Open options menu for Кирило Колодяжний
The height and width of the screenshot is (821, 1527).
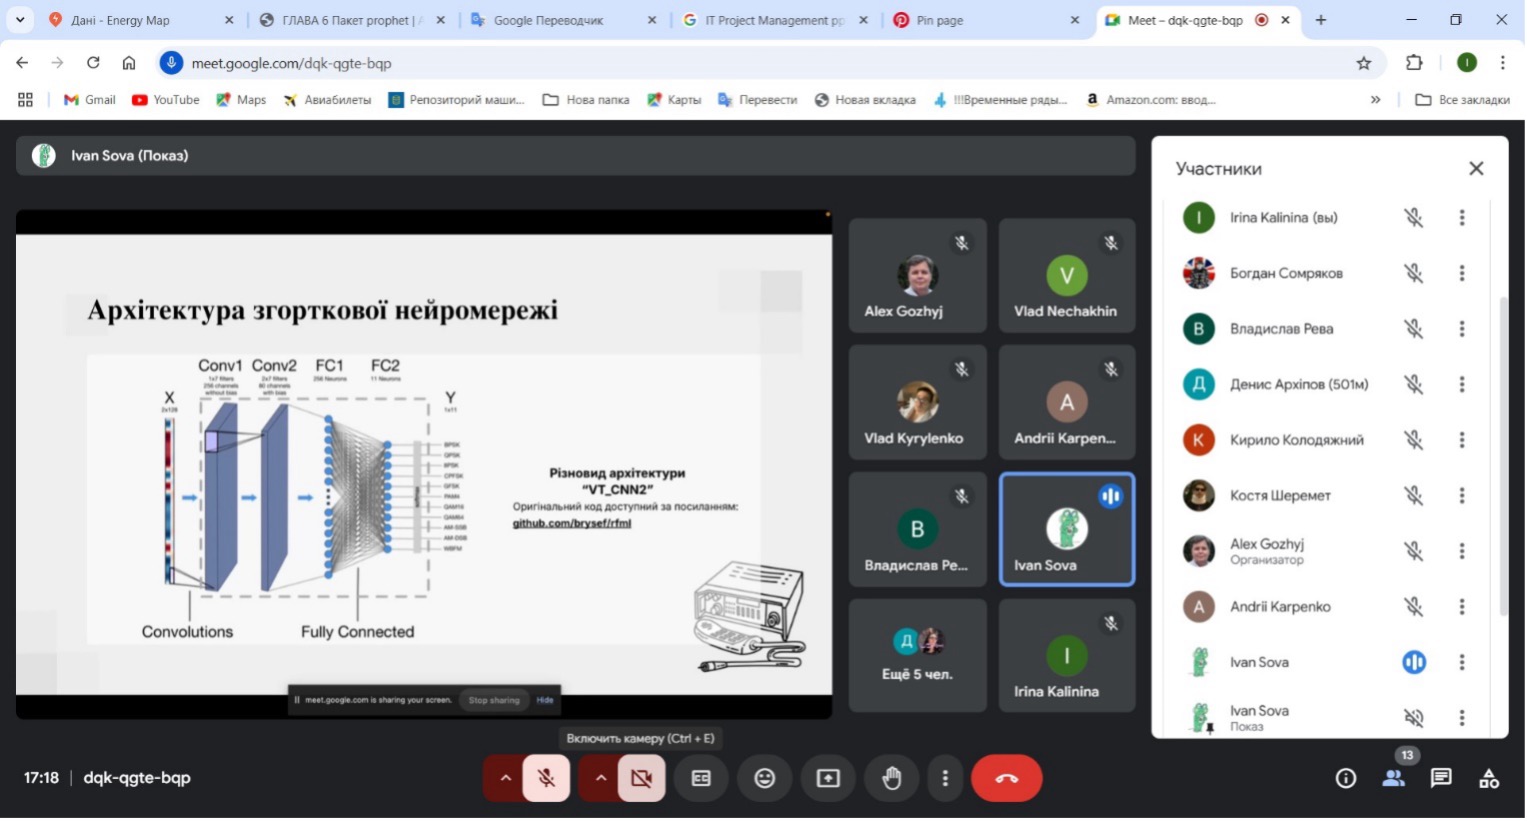coord(1462,440)
